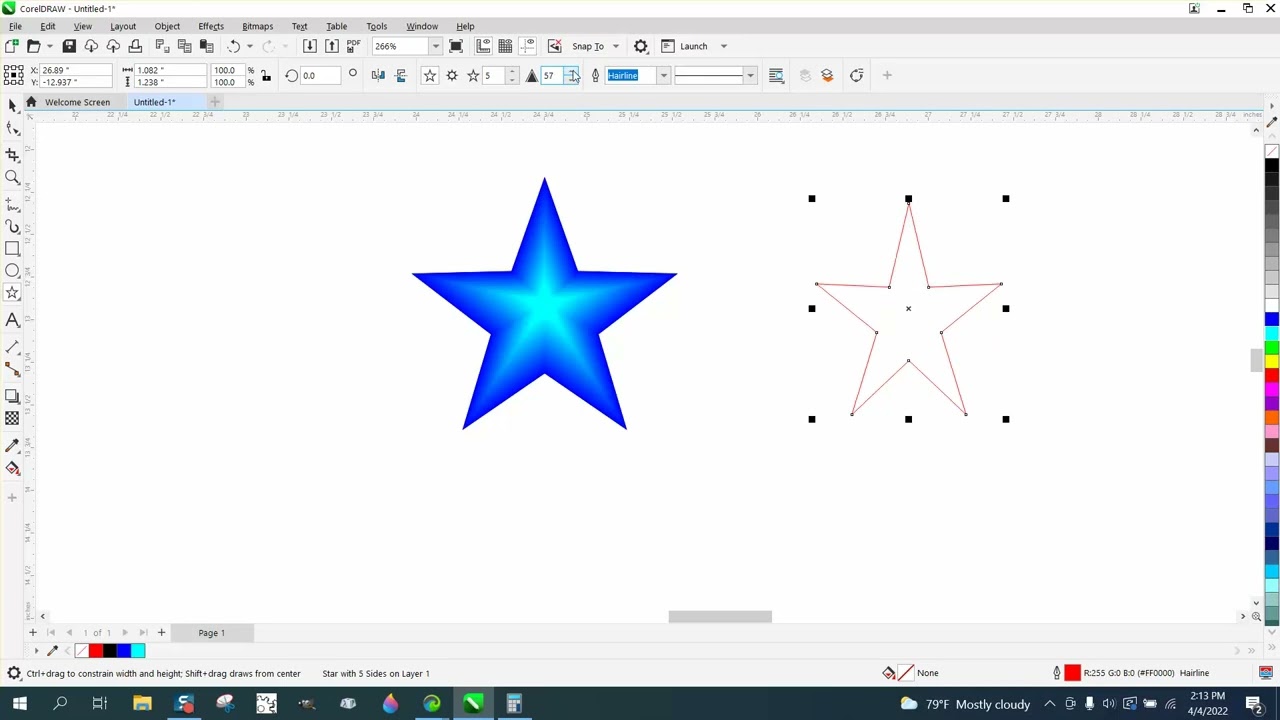Click the points/sides spinner arrows
The image size is (1280, 720).
click(512, 75)
